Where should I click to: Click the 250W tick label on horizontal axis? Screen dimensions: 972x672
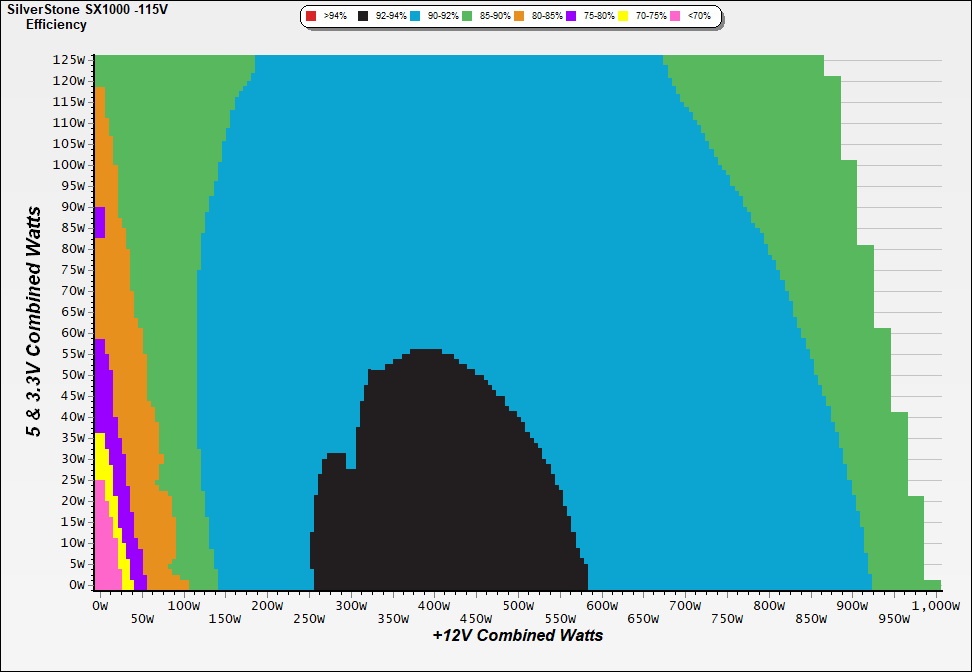[x=309, y=618]
